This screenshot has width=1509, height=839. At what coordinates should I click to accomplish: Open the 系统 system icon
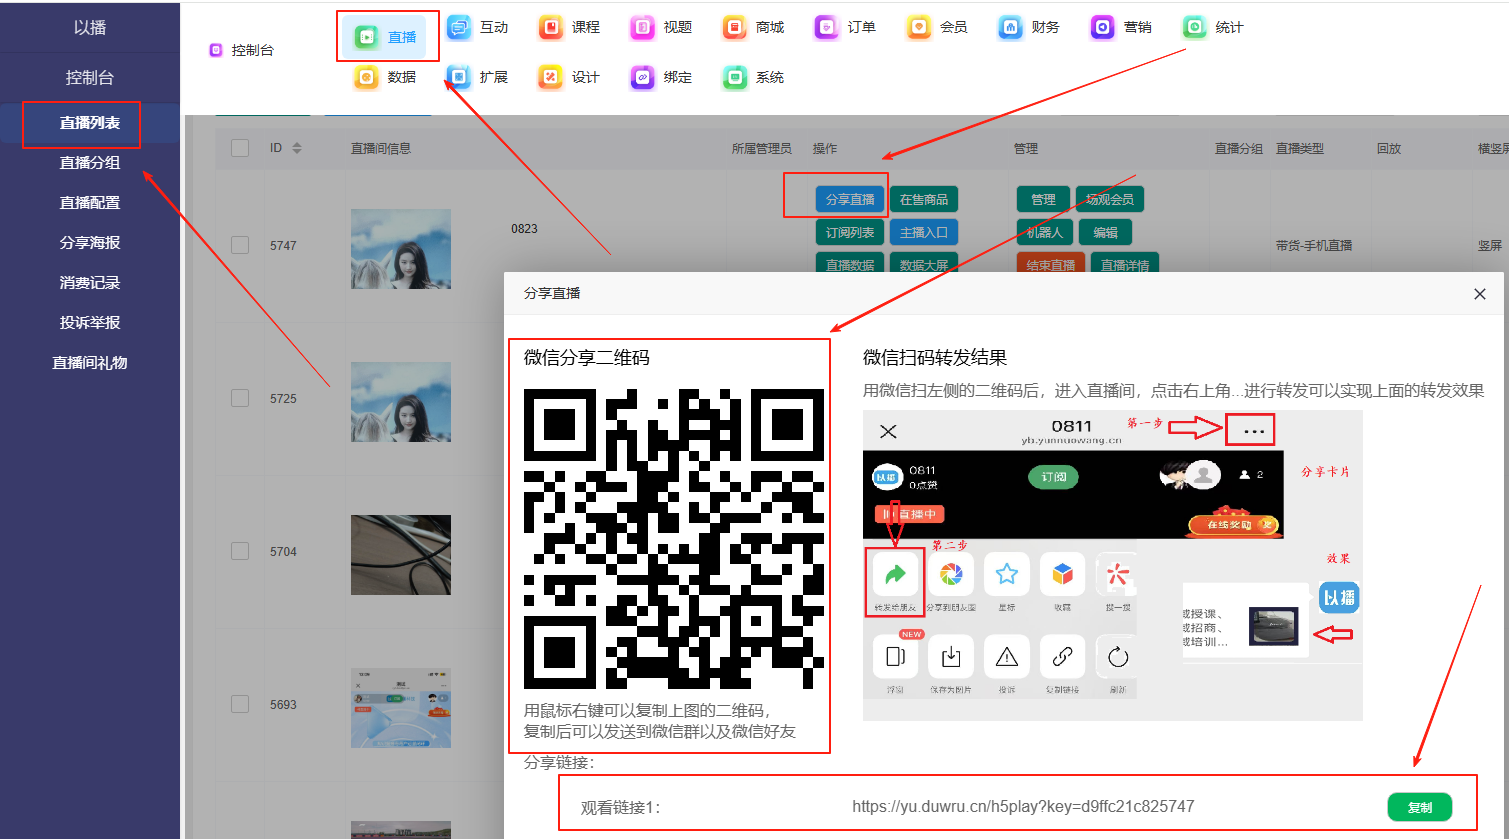click(x=735, y=78)
